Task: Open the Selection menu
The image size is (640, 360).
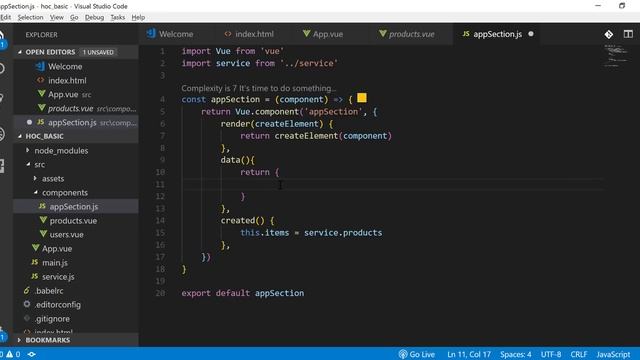Action: click(30, 17)
